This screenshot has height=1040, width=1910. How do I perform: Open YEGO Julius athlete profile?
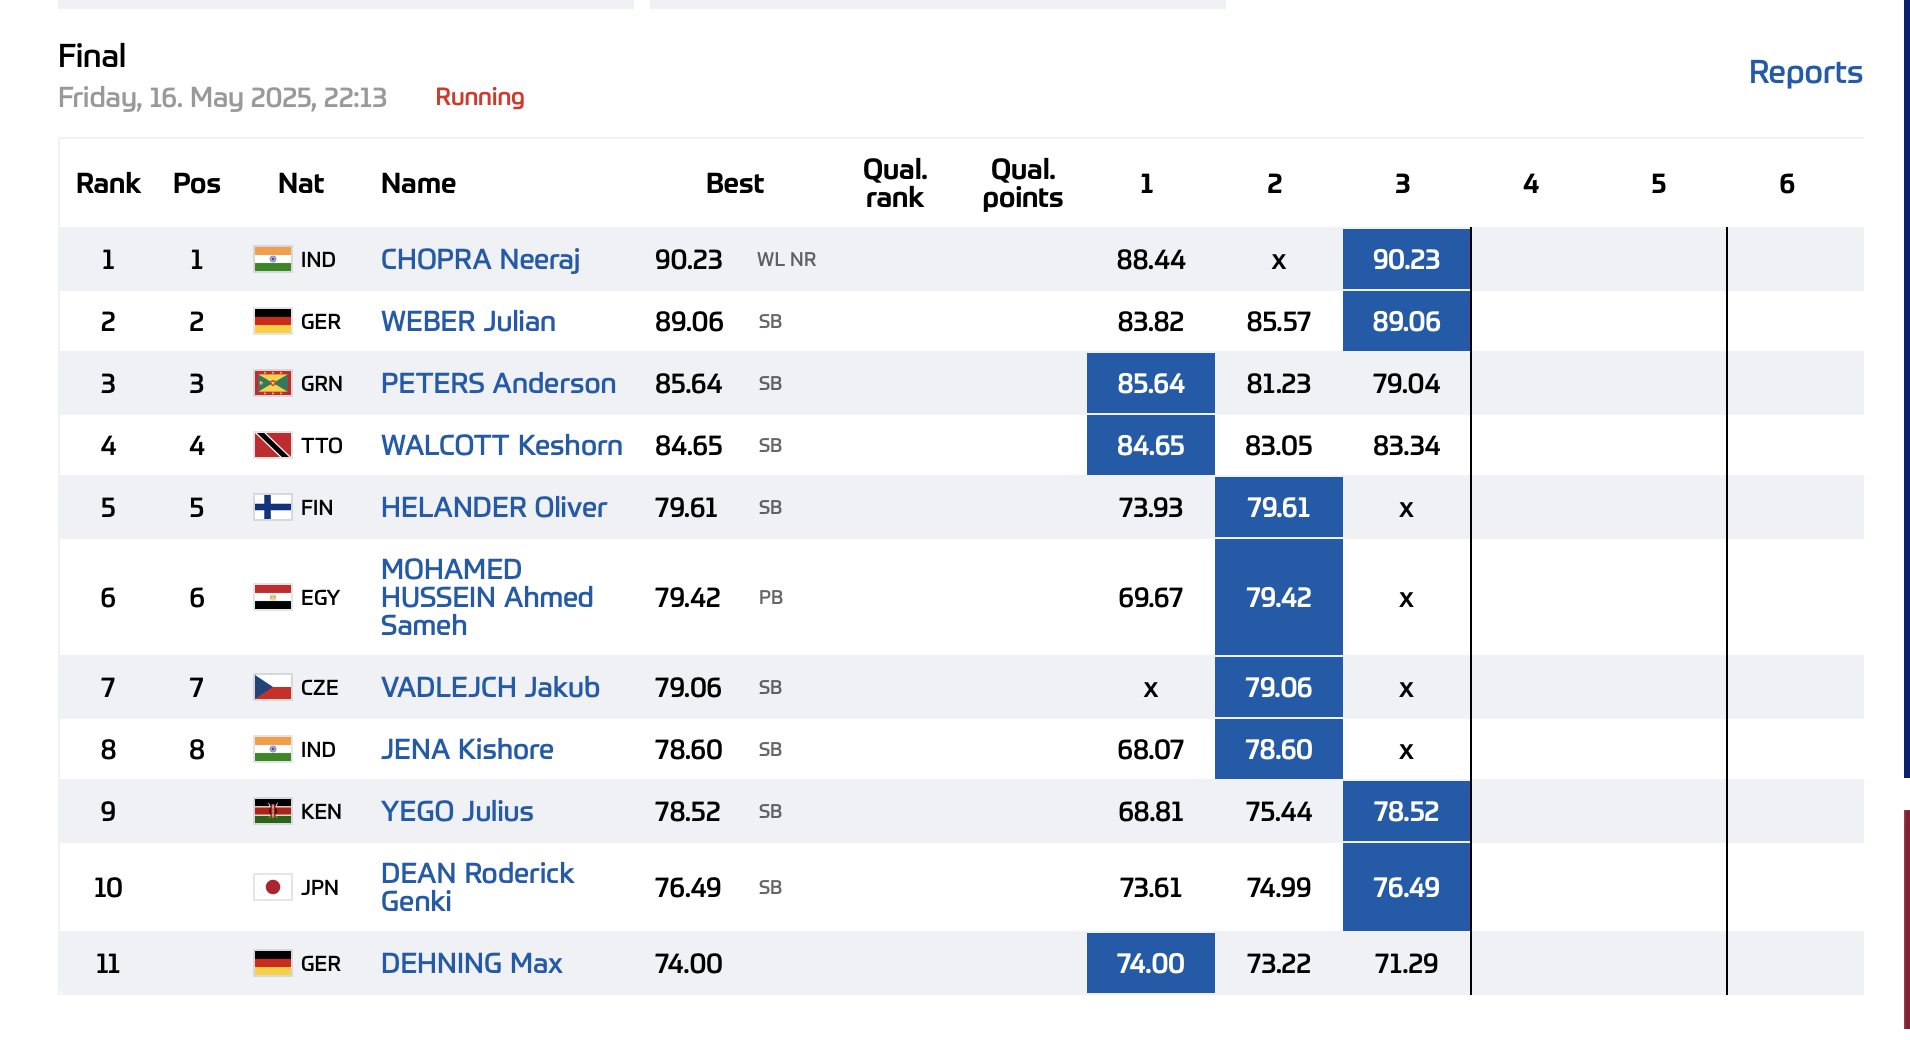coord(457,812)
